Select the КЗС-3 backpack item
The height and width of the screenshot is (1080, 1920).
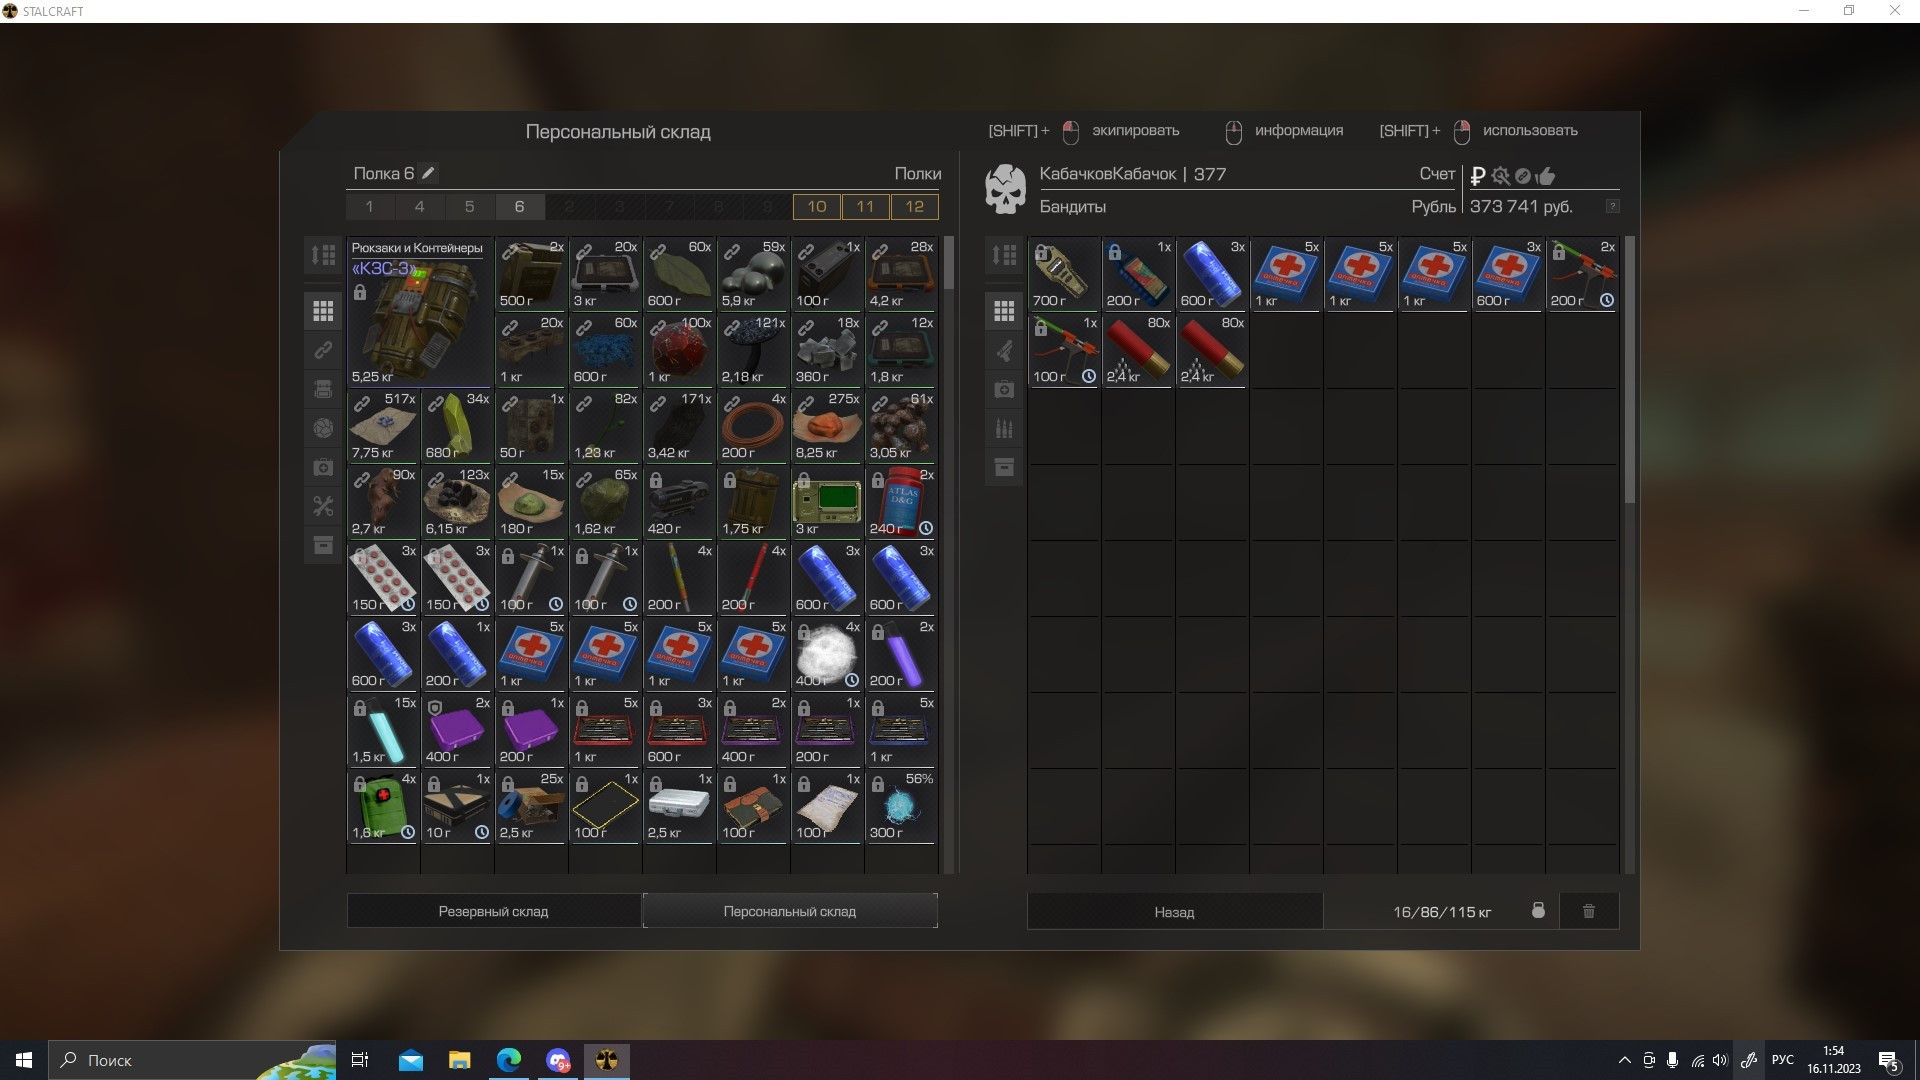420,312
